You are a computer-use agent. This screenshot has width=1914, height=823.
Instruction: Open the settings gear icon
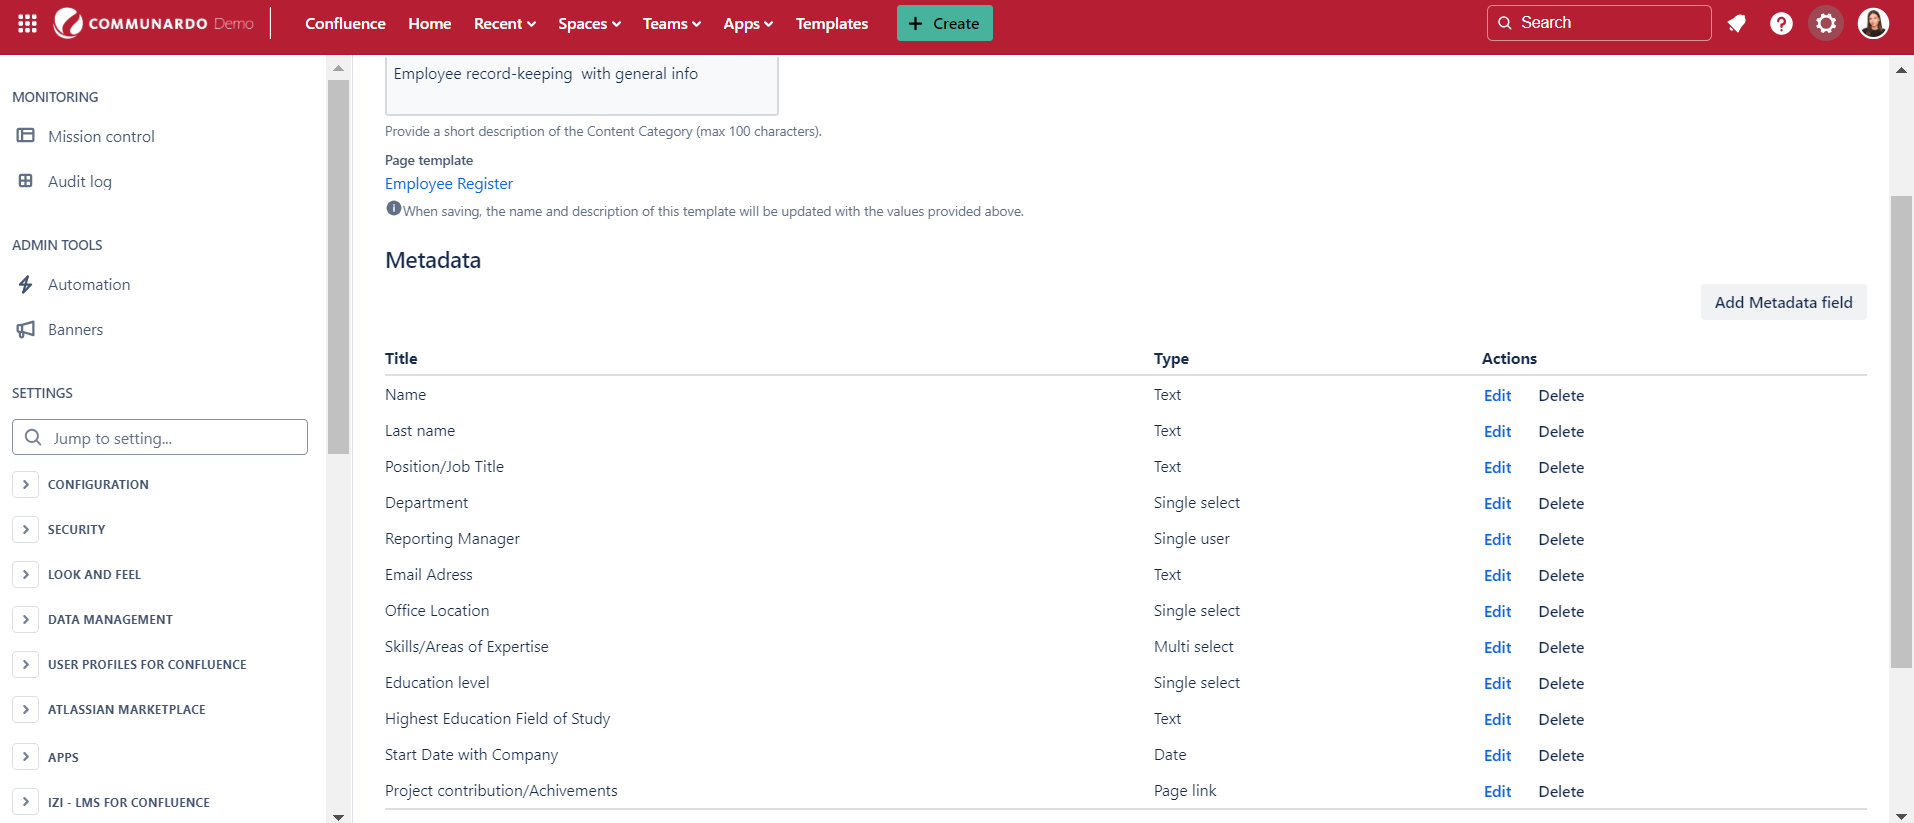[1826, 23]
